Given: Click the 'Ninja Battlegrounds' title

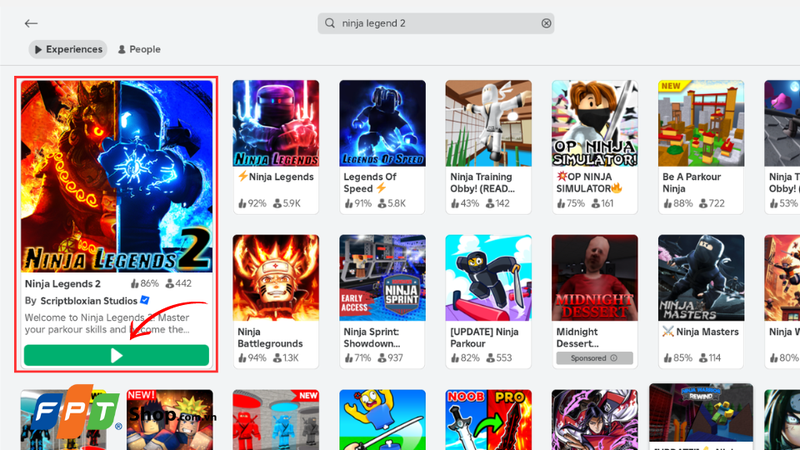Looking at the screenshot, I should click(270, 338).
